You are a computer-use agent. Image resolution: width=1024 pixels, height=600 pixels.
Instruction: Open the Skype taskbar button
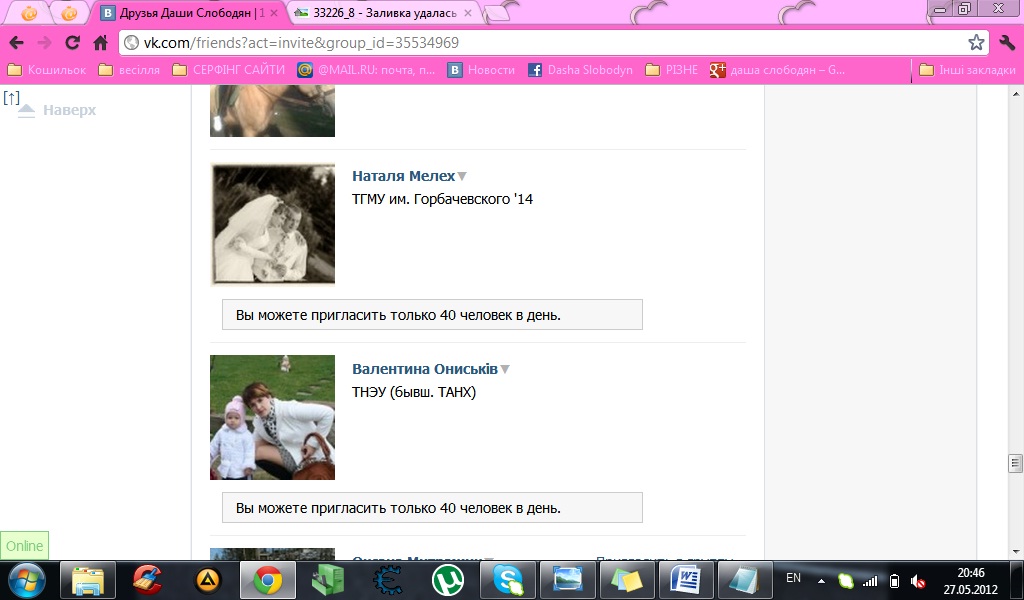click(507, 580)
